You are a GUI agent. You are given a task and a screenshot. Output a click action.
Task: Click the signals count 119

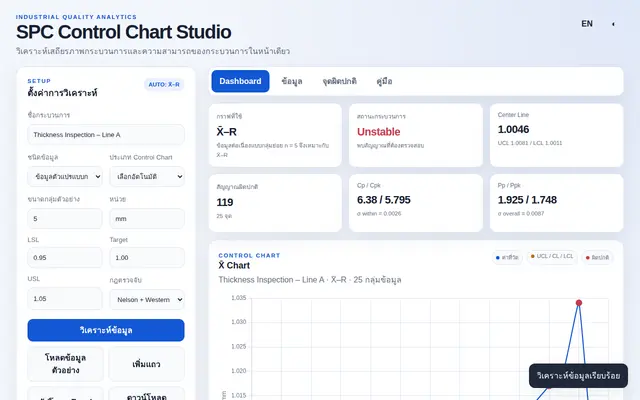click(224, 202)
